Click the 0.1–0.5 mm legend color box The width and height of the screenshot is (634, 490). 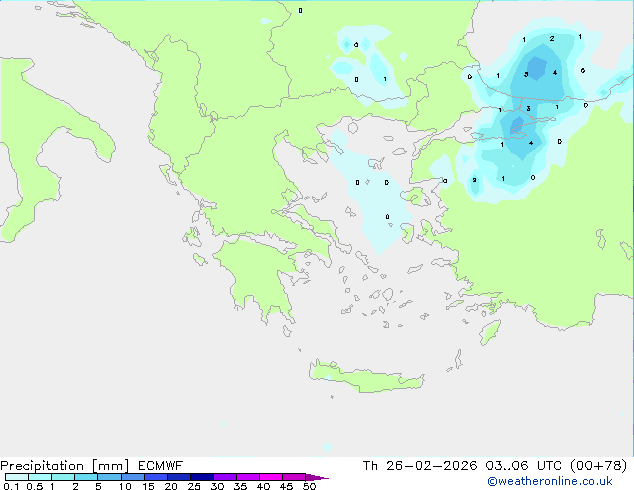[x=17, y=477]
